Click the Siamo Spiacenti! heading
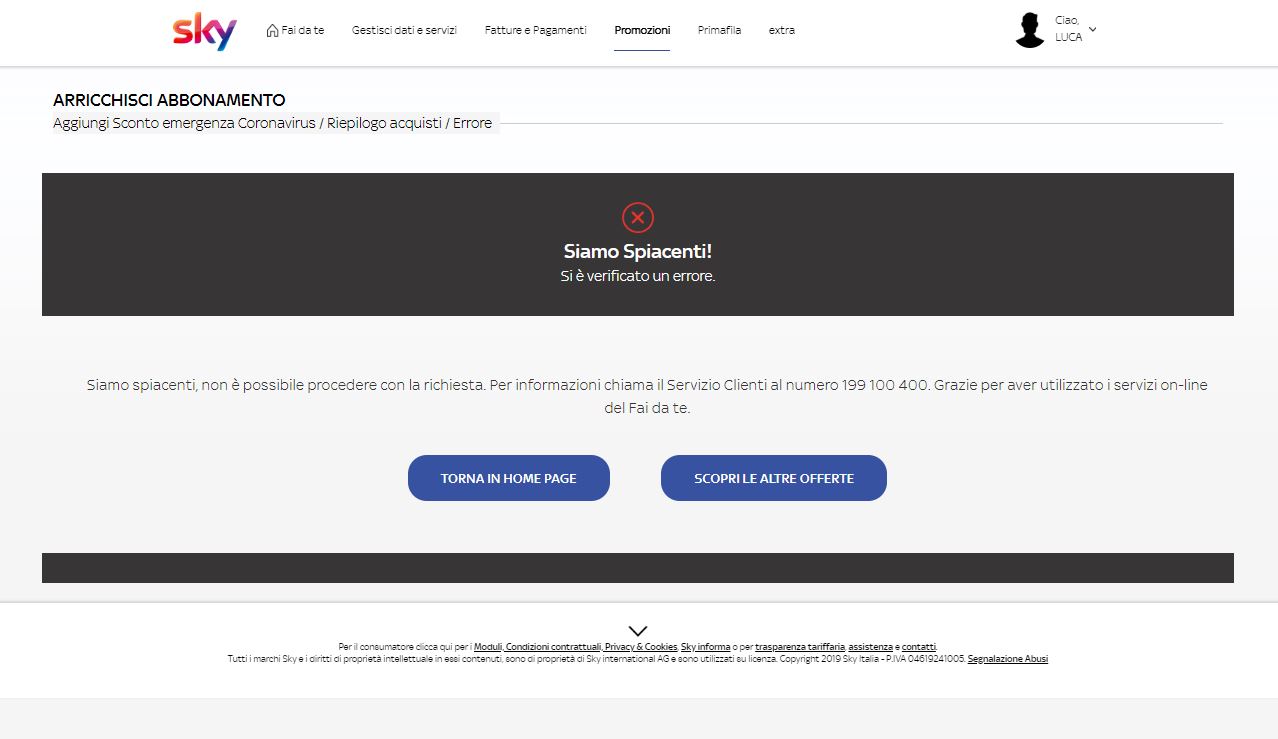Screen dimensions: 1278x739 click(x=638, y=252)
